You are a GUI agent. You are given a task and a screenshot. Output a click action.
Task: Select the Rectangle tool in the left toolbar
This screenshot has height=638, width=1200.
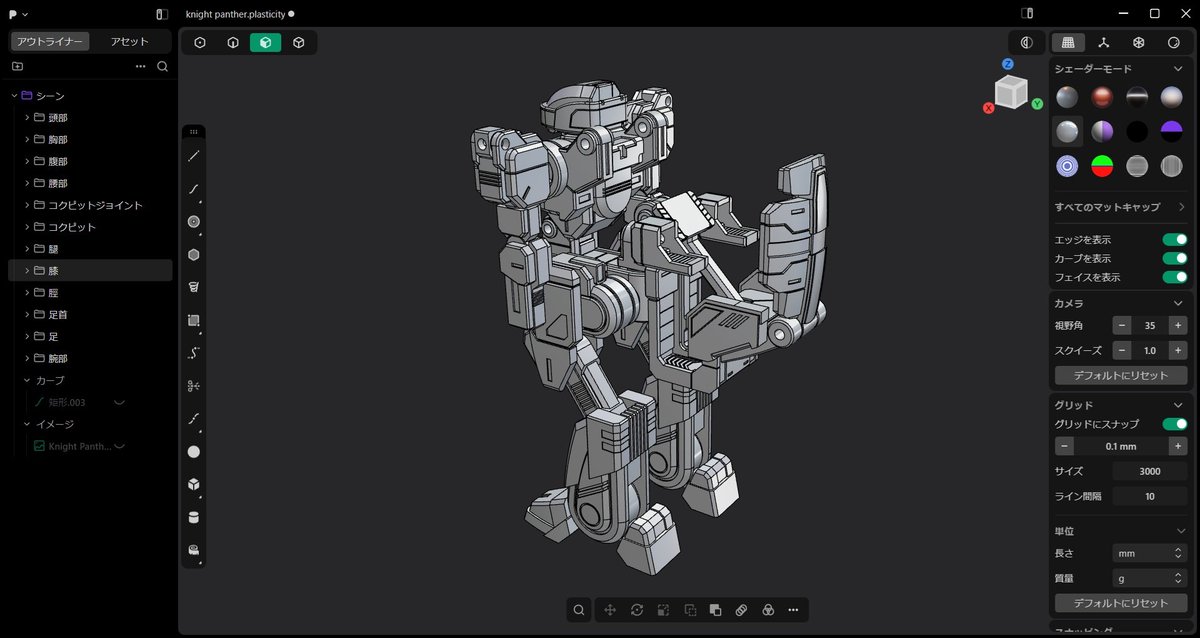[x=194, y=320]
